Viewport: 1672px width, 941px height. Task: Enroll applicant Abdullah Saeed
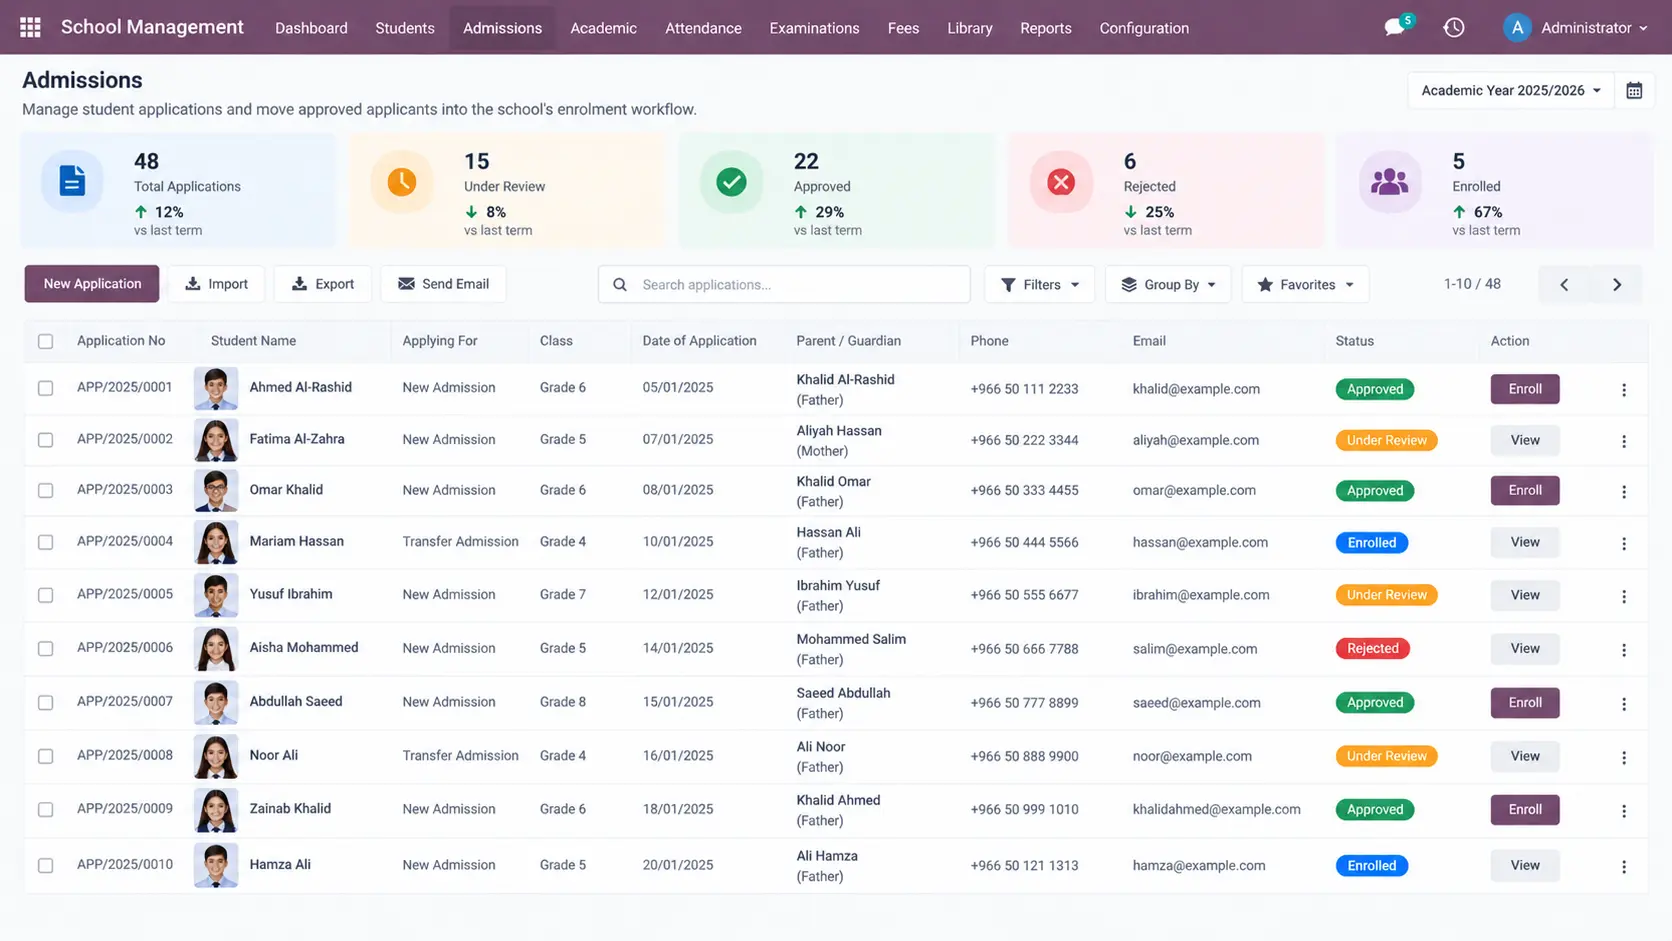click(x=1525, y=703)
